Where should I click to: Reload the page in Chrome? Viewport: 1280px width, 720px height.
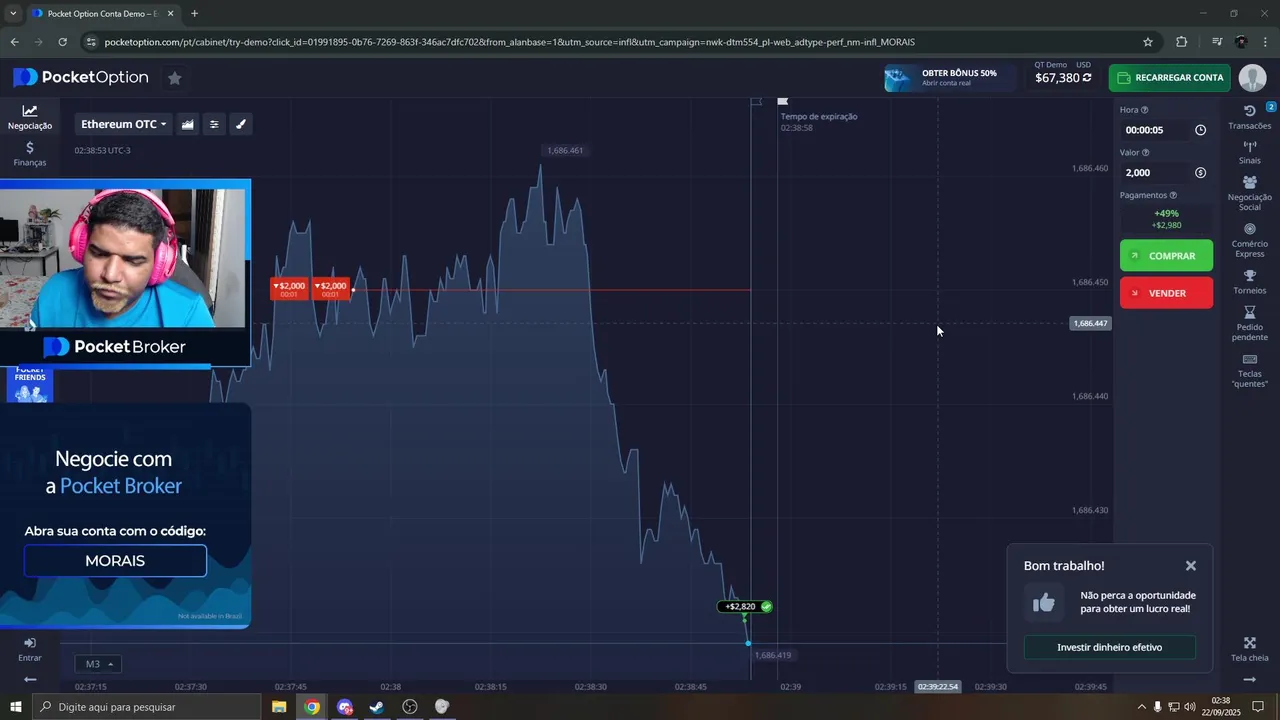62,42
